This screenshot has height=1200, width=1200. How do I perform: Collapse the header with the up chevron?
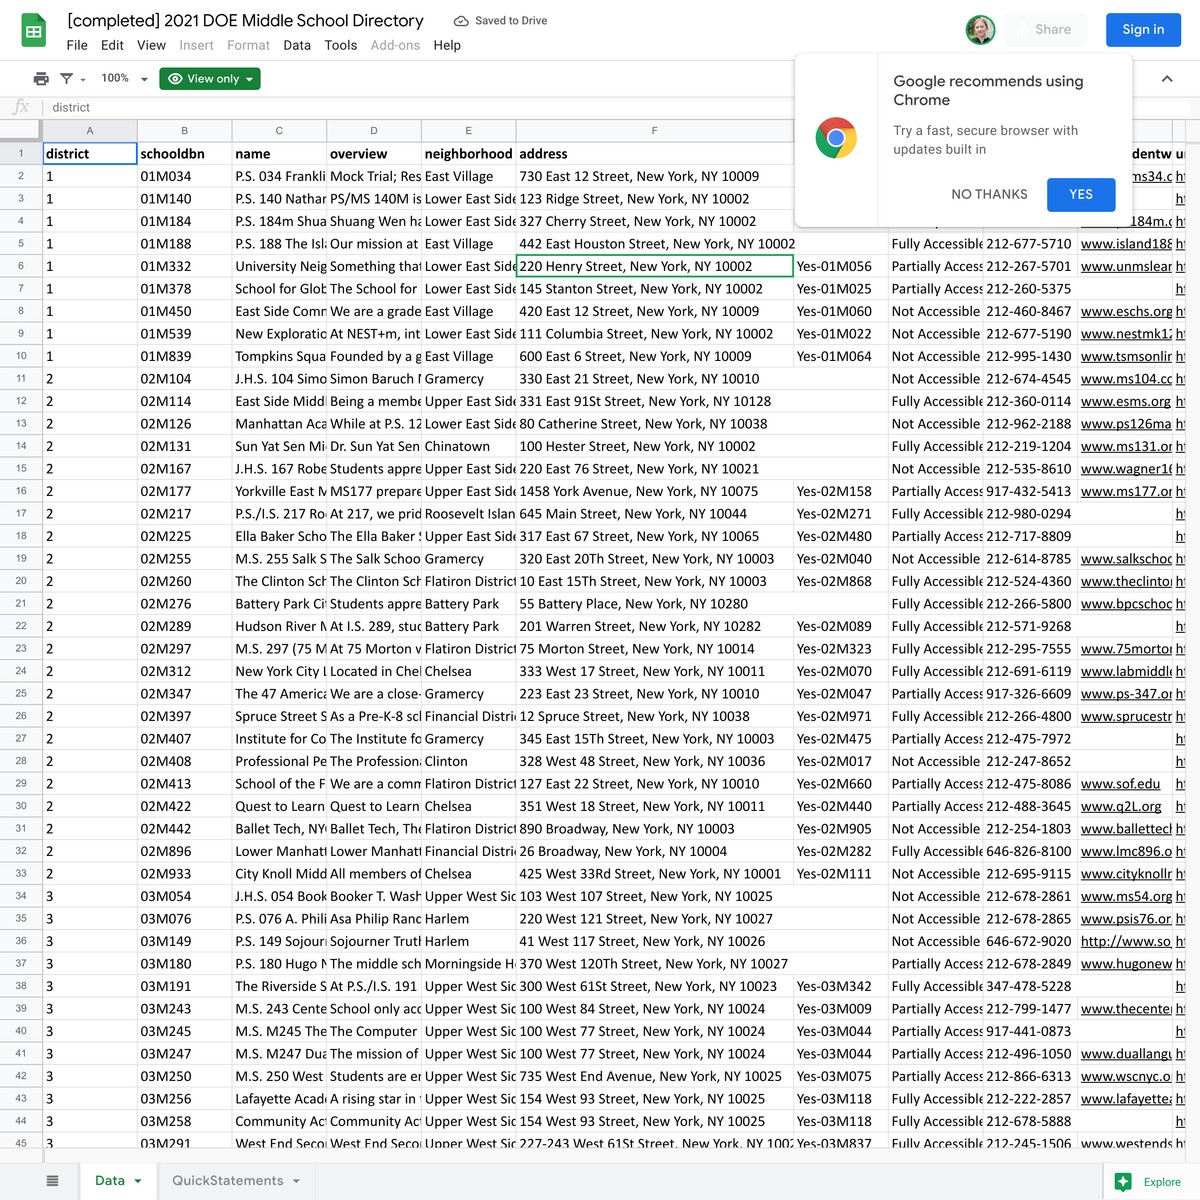tap(1166, 79)
